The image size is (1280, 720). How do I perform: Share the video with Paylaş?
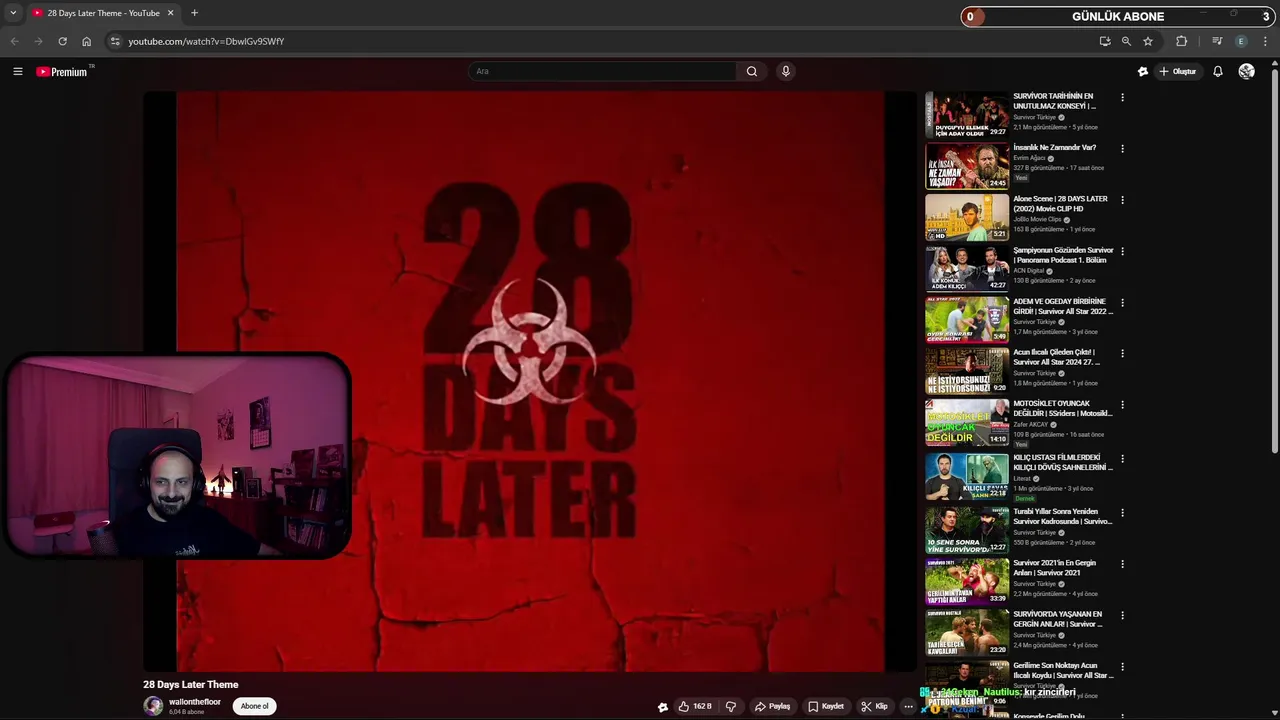[x=772, y=706]
